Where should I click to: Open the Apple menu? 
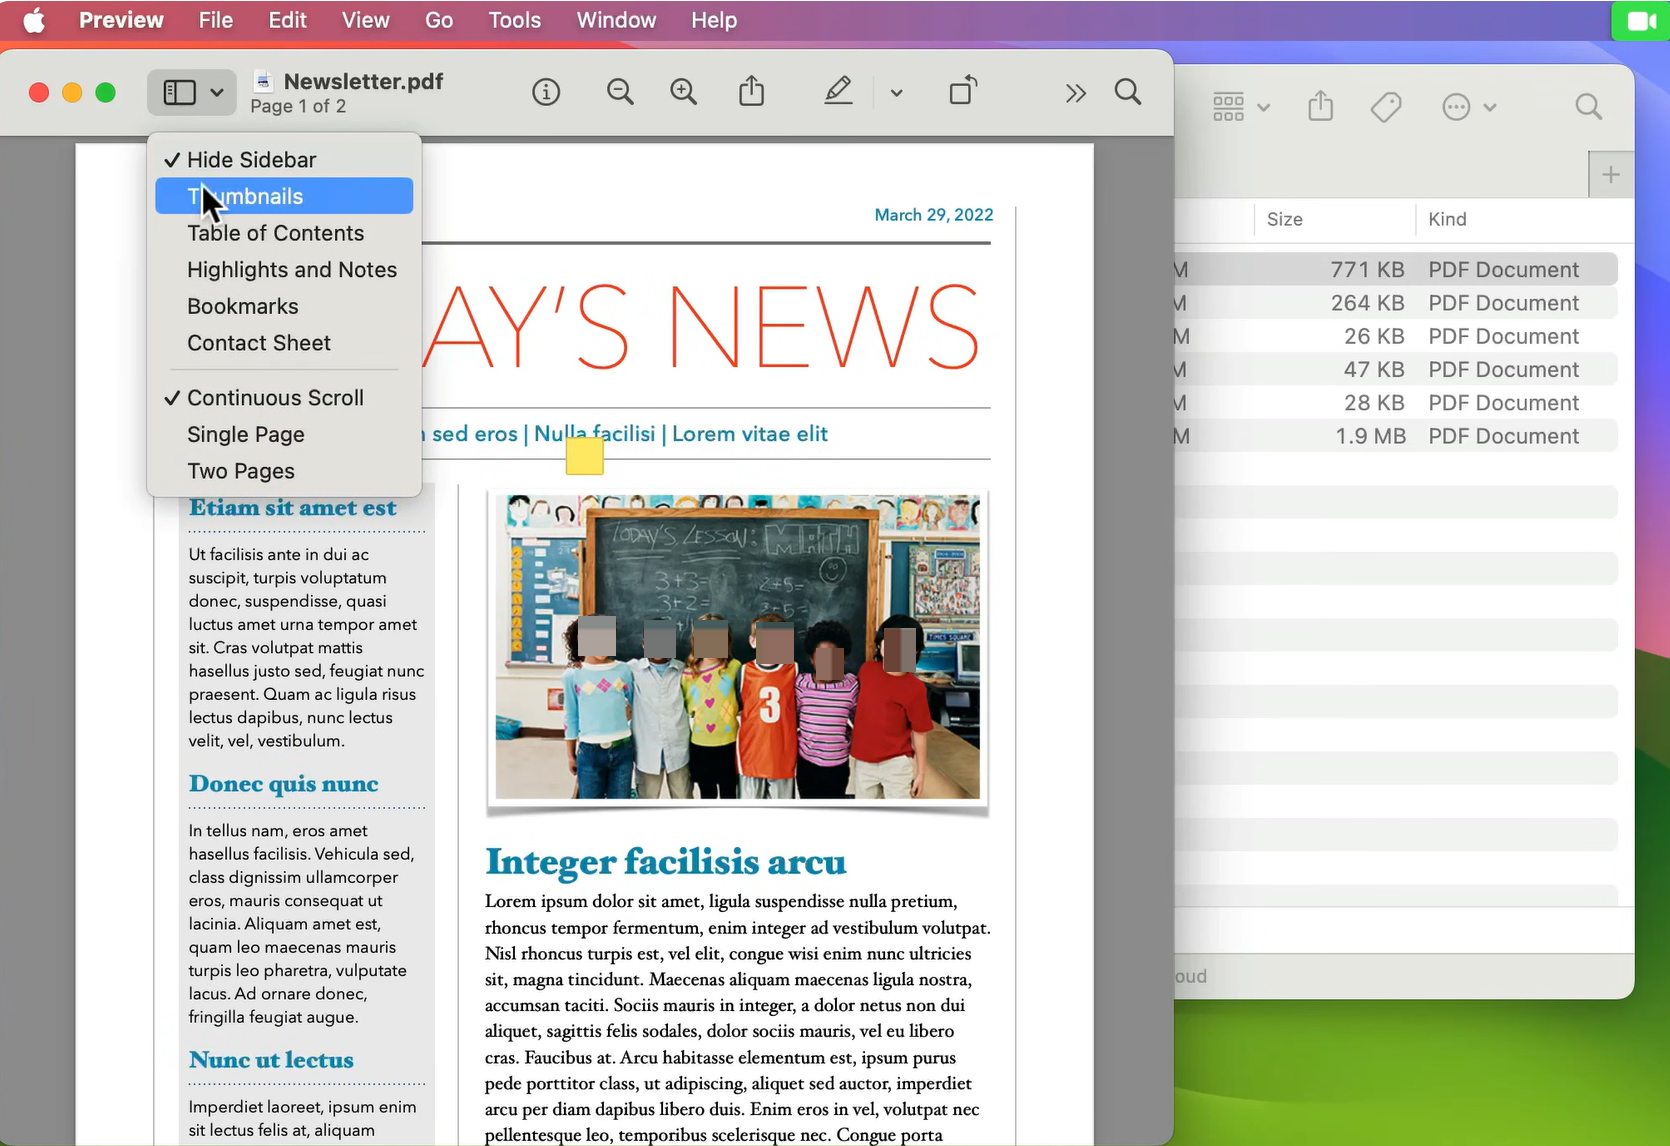pyautogui.click(x=34, y=20)
